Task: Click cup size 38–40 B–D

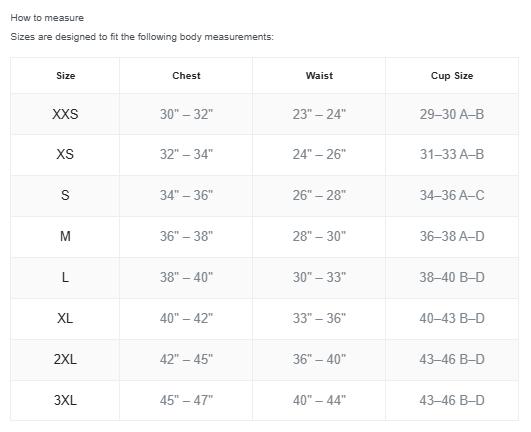Action: (x=452, y=277)
